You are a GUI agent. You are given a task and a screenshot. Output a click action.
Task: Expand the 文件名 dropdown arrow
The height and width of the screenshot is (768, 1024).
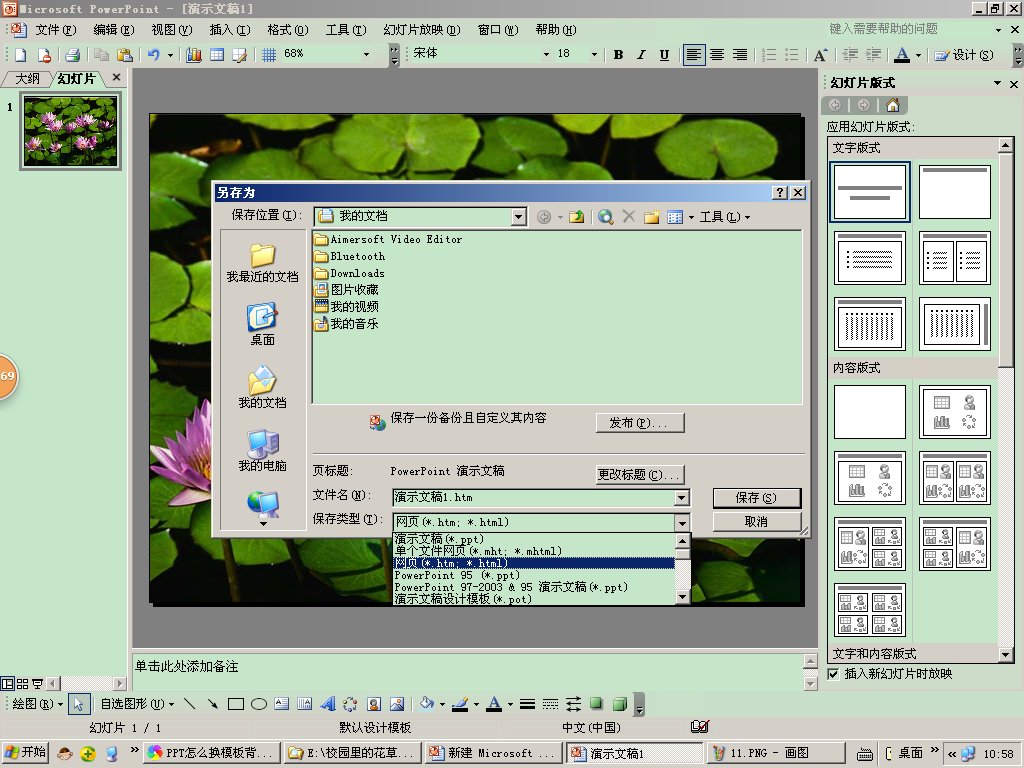[682, 497]
